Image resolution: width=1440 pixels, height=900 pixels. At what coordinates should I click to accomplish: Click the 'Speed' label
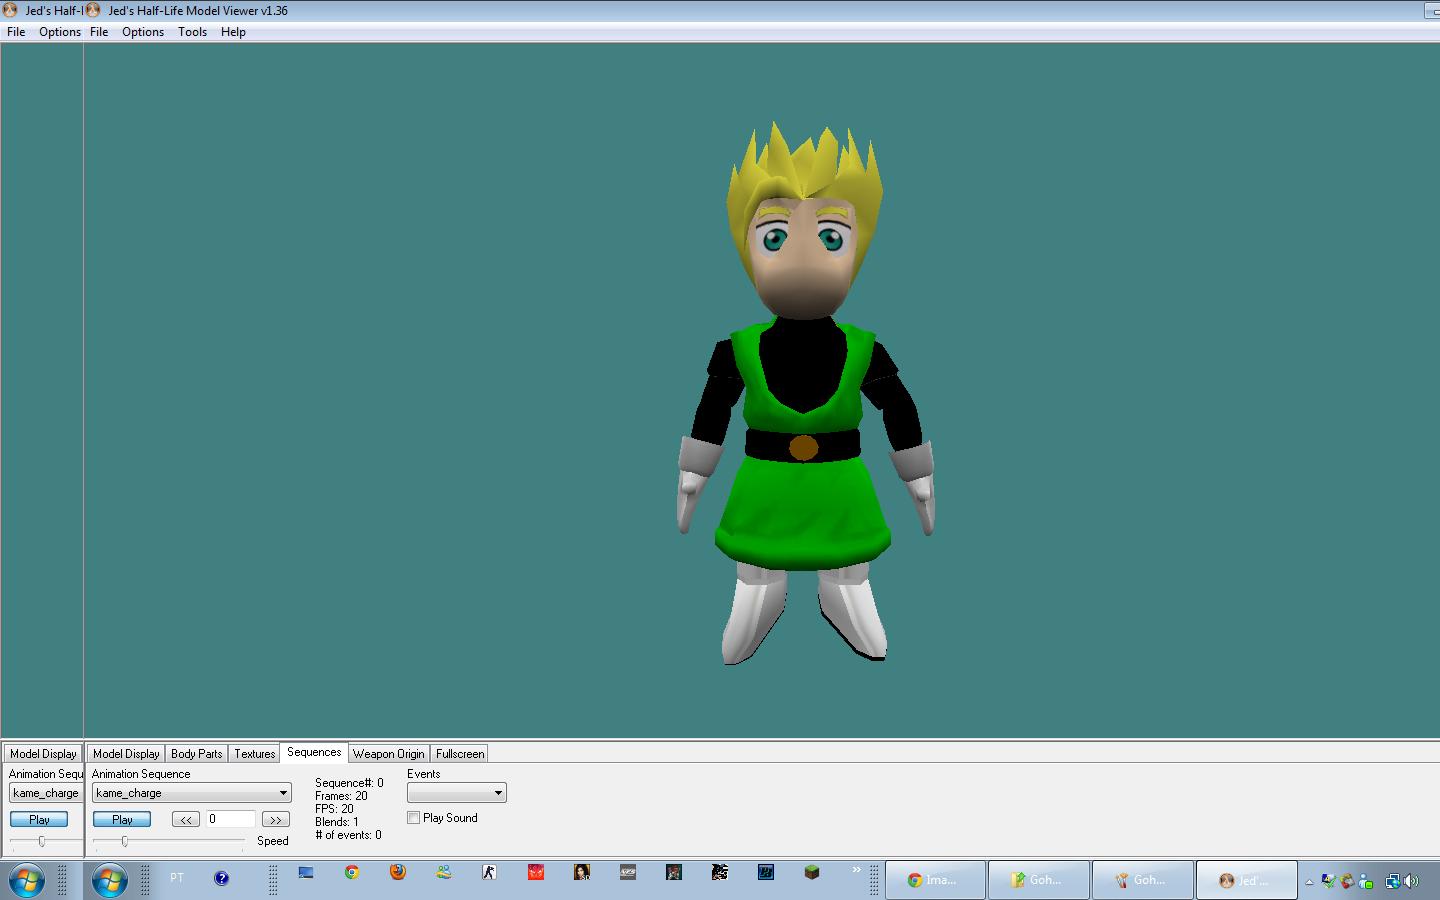point(272,841)
